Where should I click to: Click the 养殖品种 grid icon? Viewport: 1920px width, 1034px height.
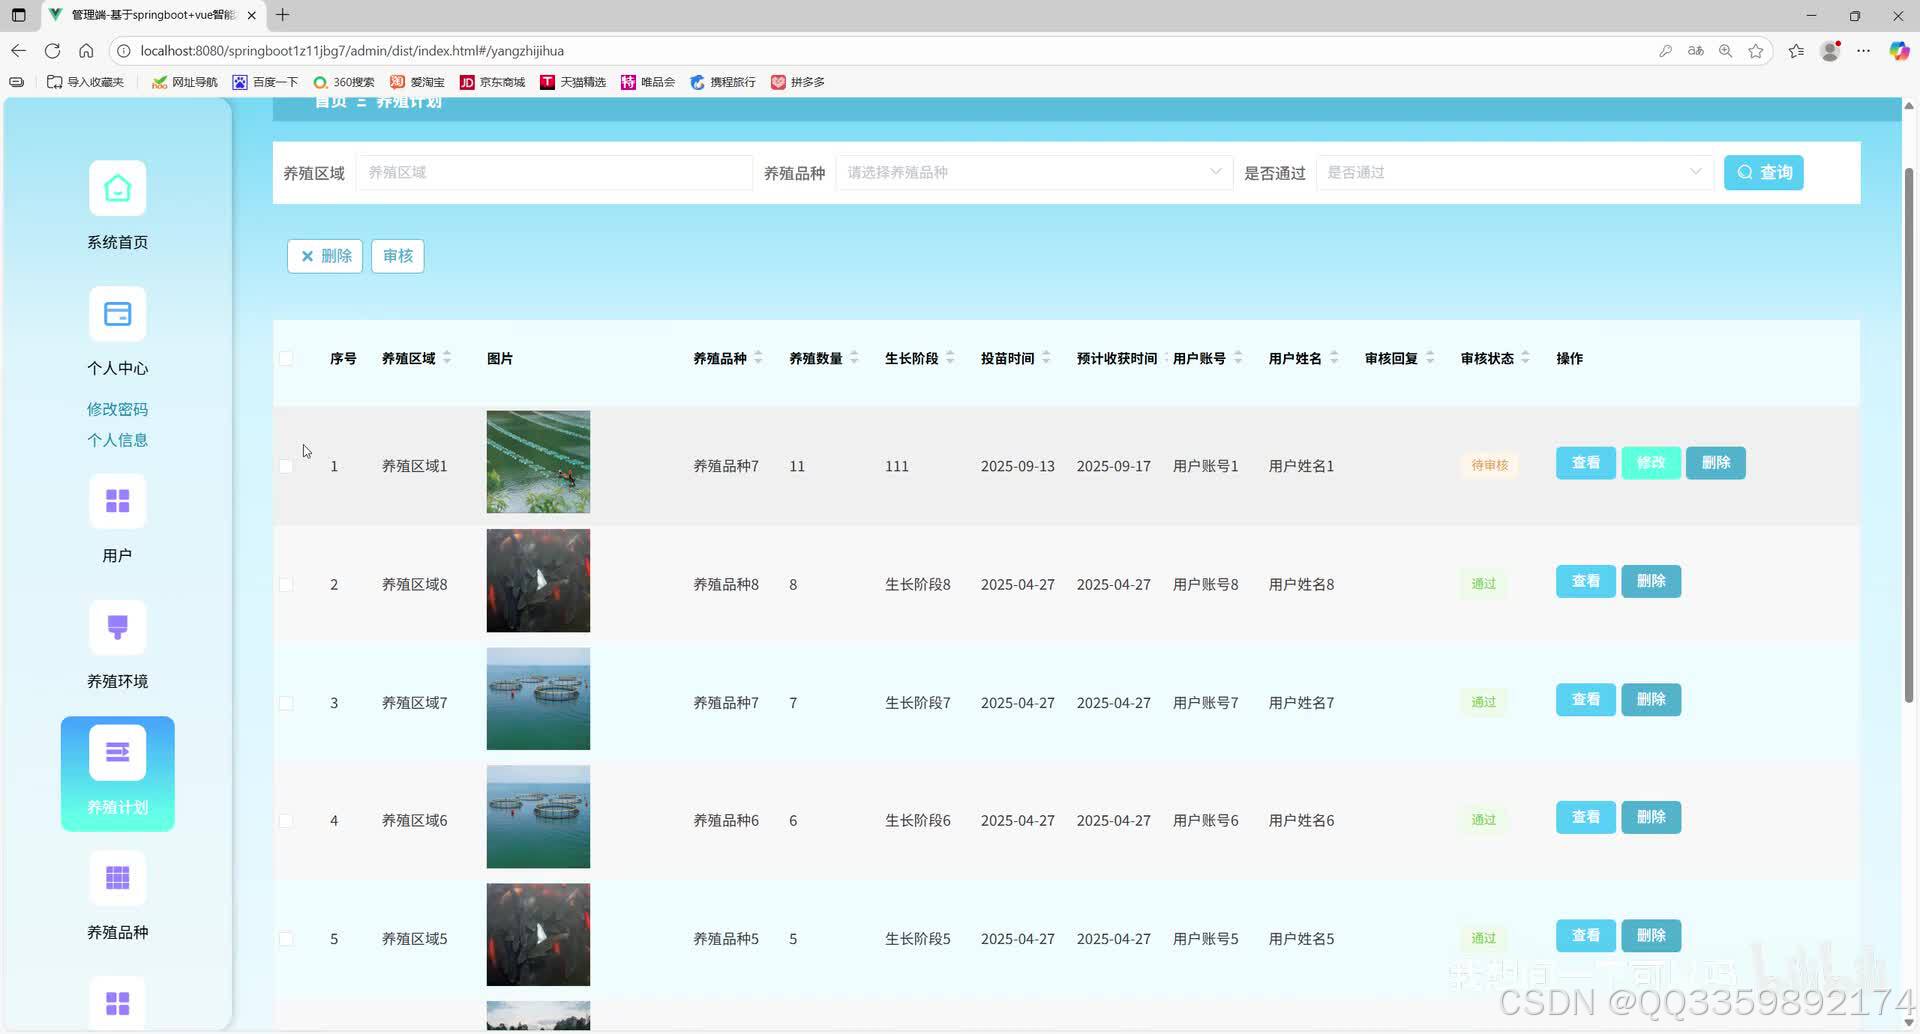pyautogui.click(x=117, y=878)
